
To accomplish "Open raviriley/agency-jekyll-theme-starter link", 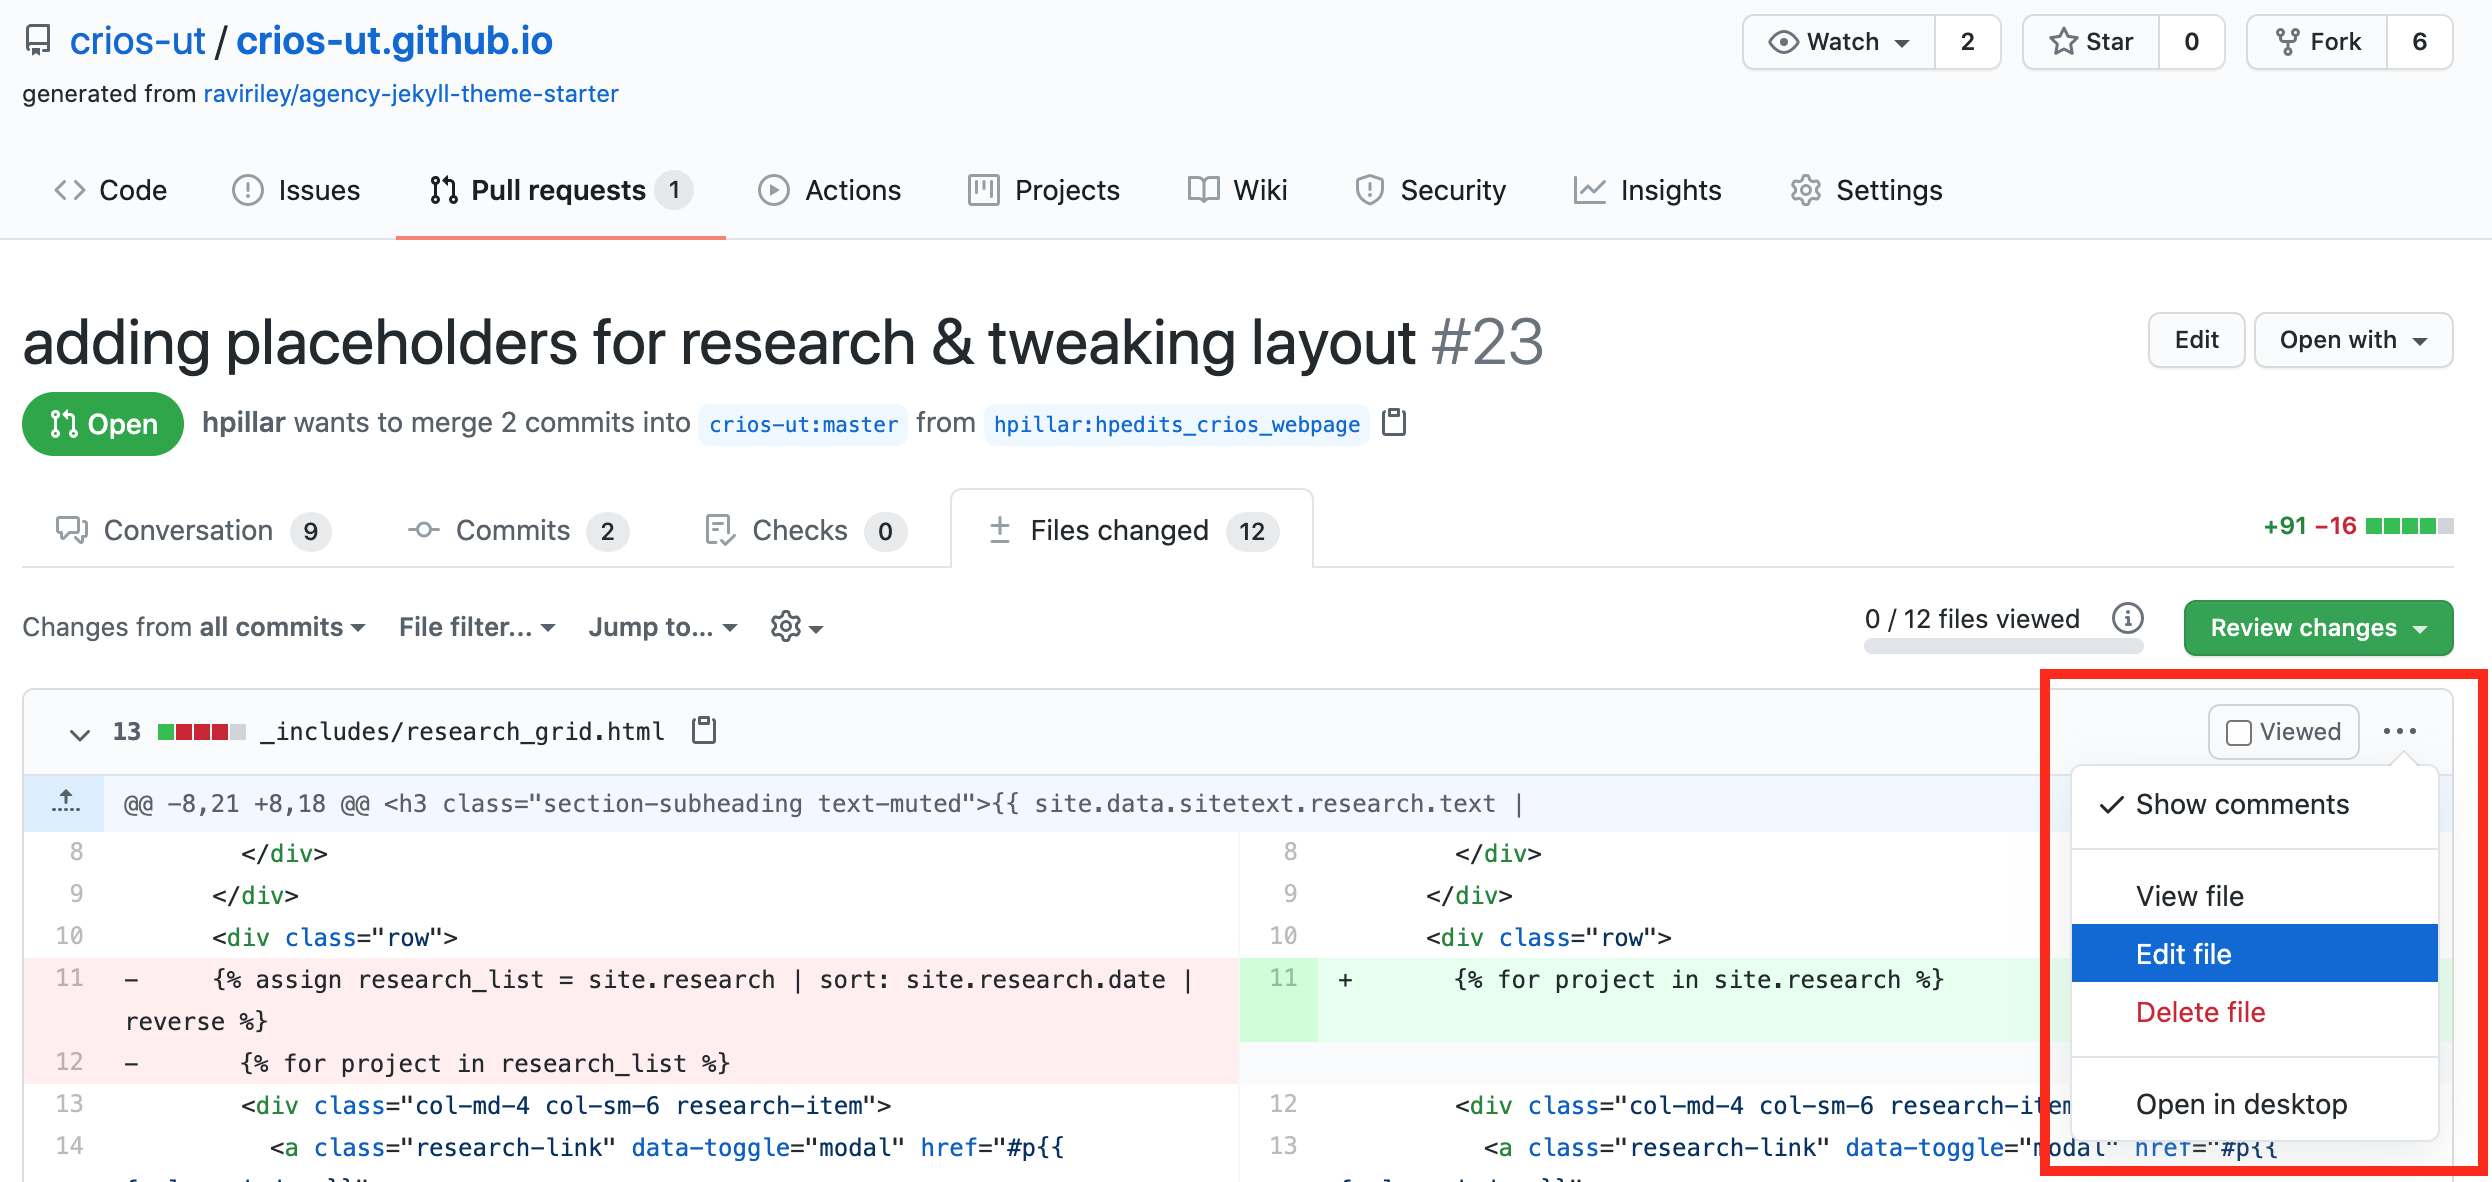I will [411, 94].
